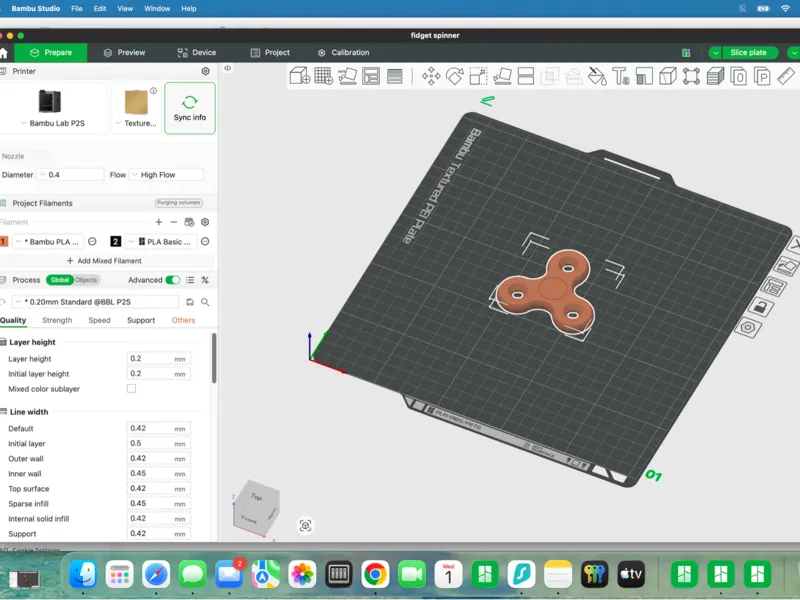Open Purging volumes
The height and width of the screenshot is (600, 800).
tap(179, 203)
